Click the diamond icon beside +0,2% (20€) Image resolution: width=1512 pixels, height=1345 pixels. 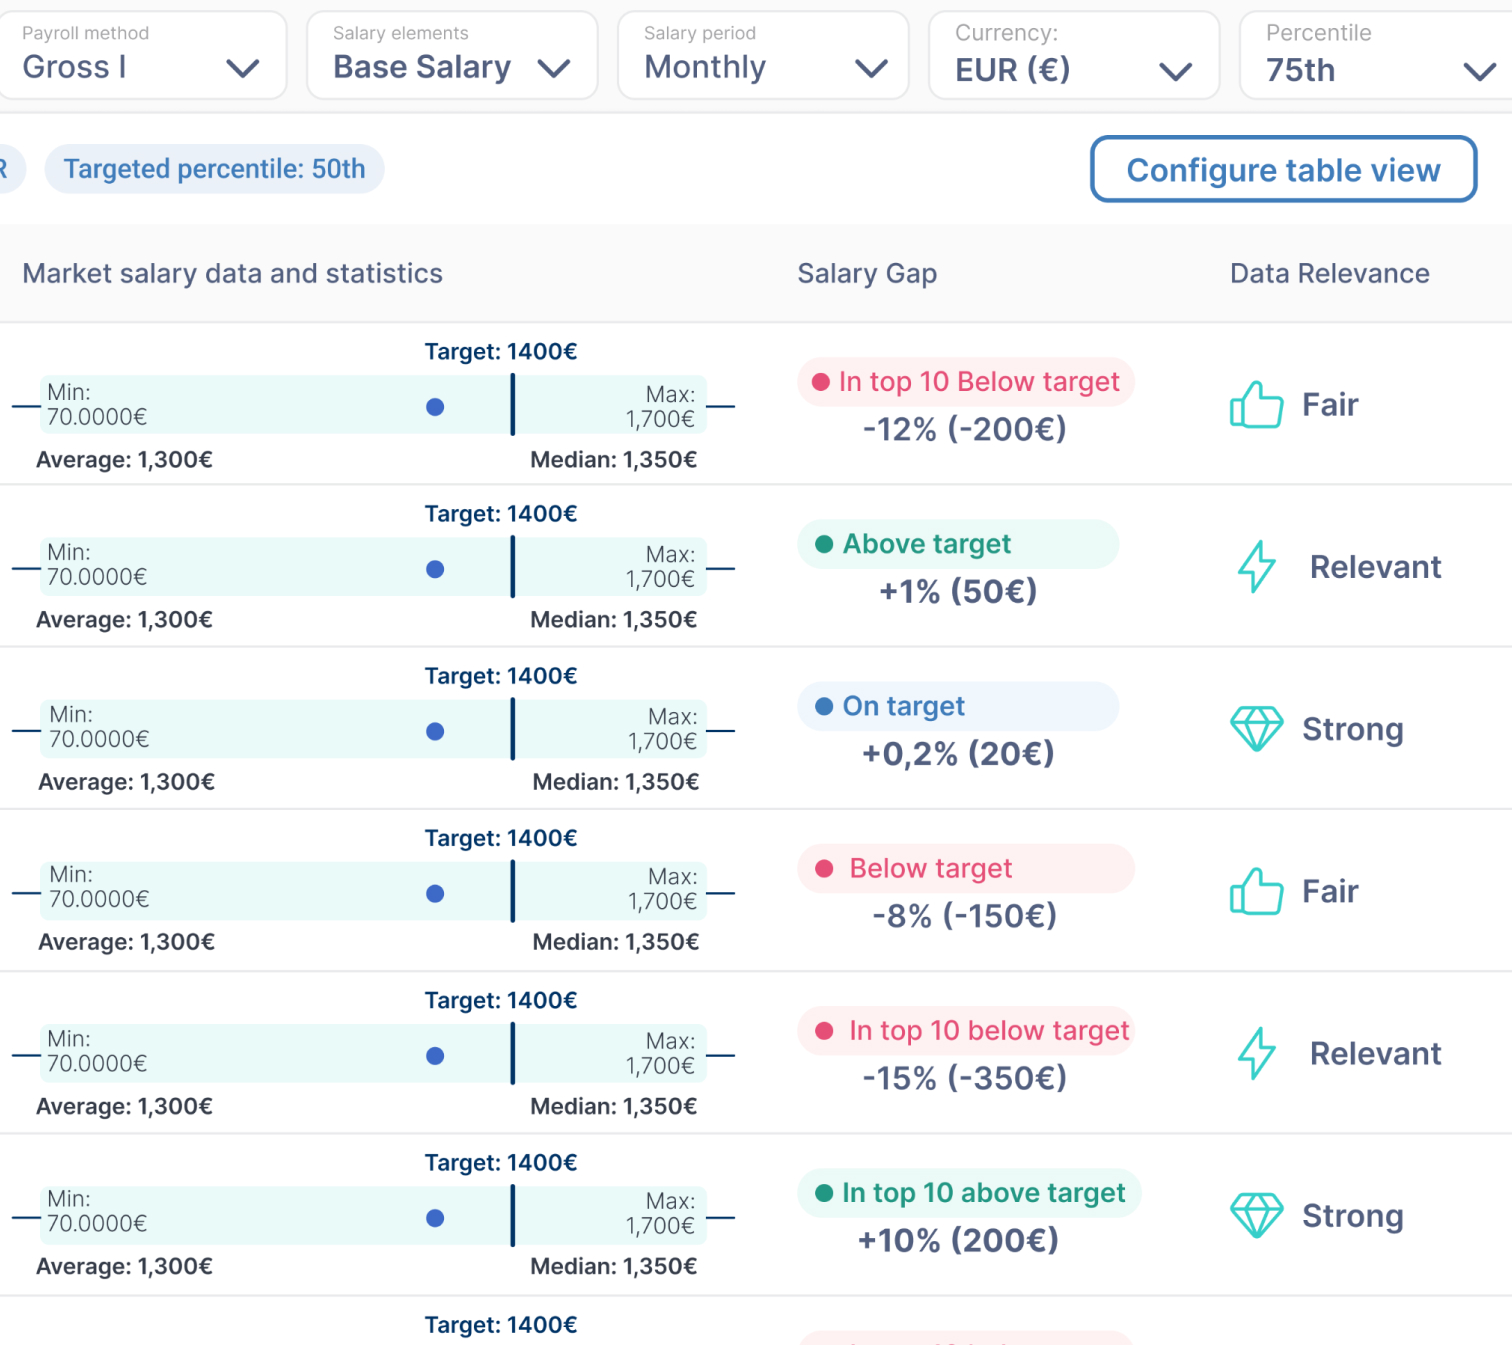pos(1256,729)
